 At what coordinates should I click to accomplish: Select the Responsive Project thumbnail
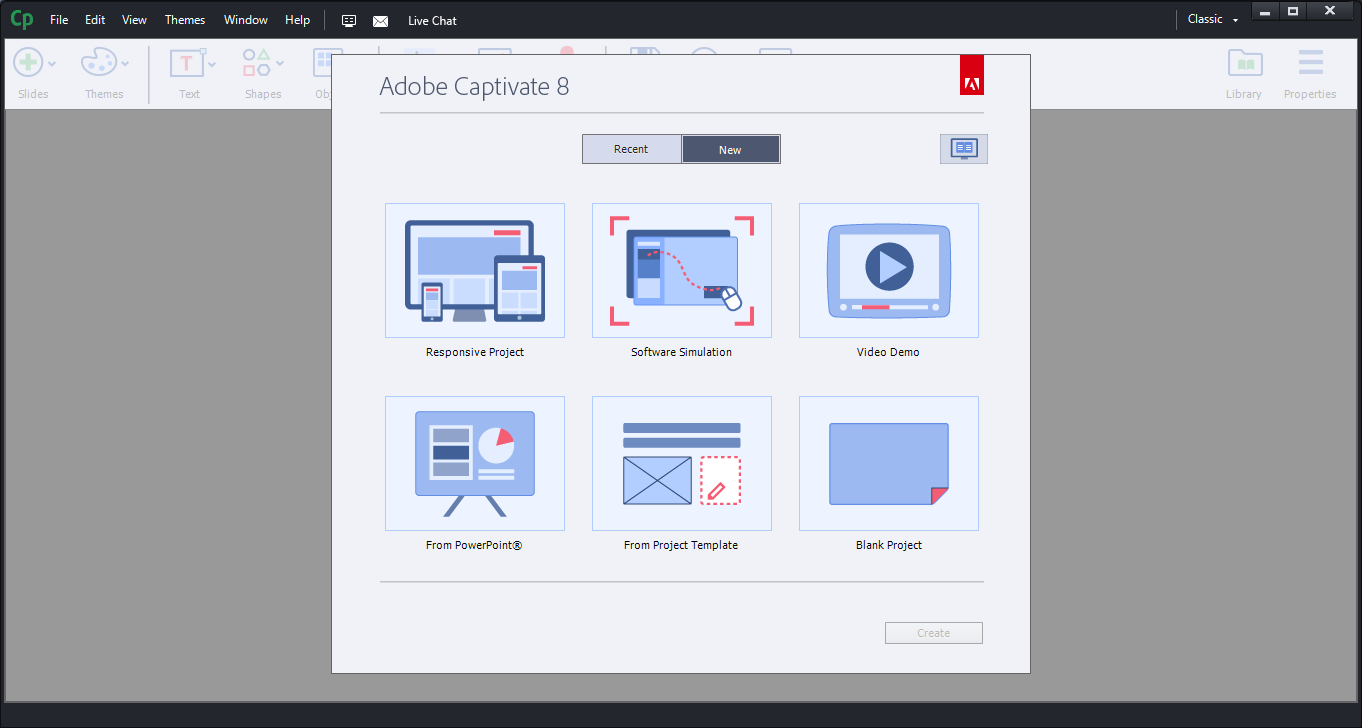click(x=475, y=270)
